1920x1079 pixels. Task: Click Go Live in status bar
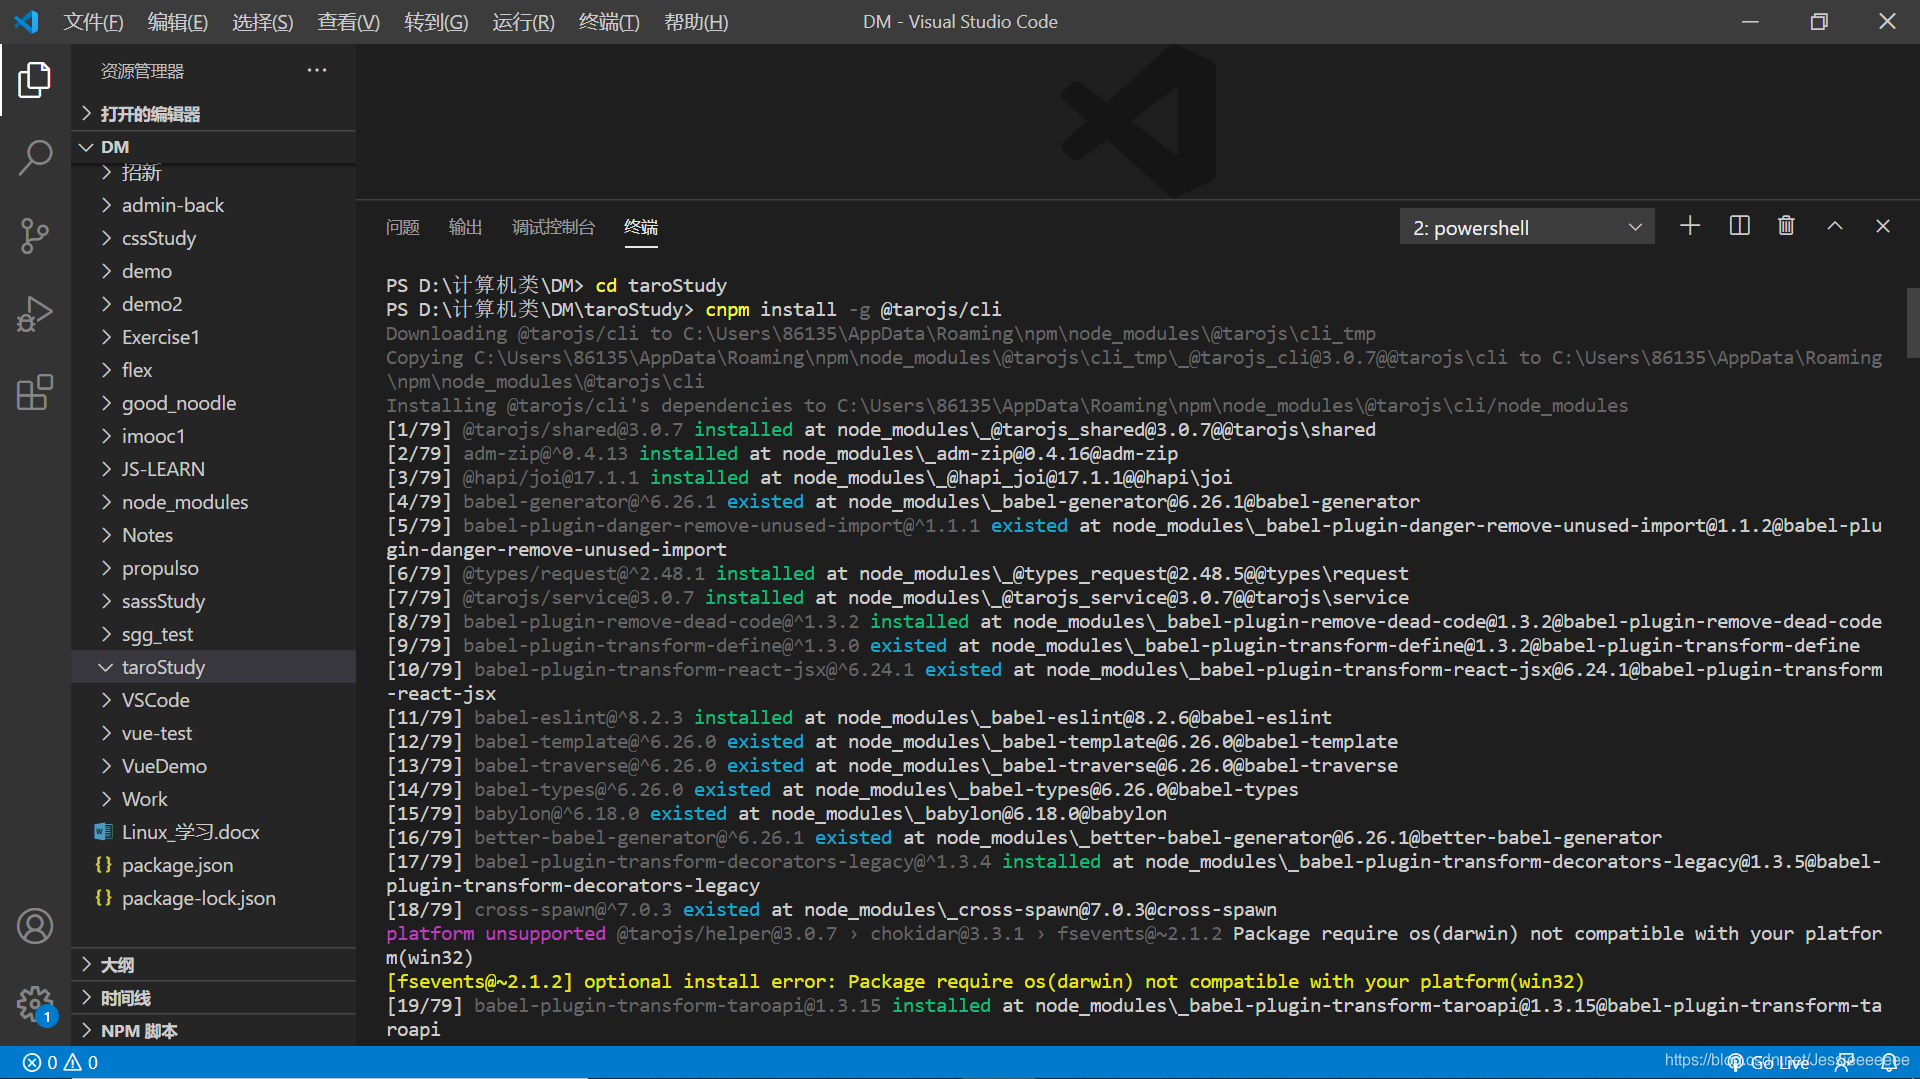tap(1768, 1062)
